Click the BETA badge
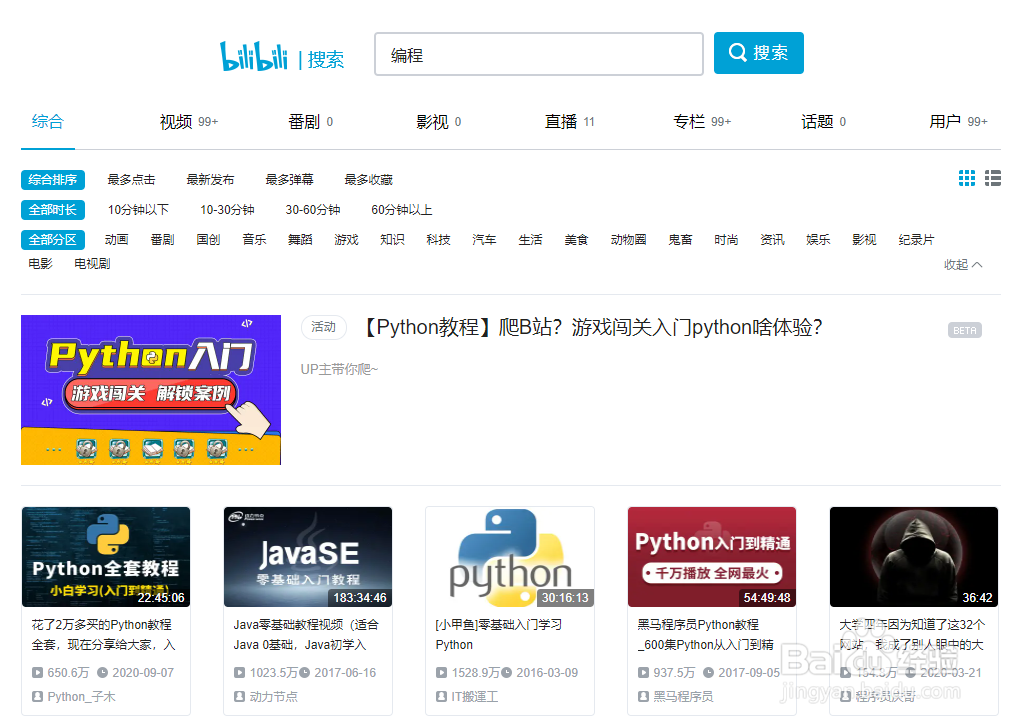 click(965, 330)
